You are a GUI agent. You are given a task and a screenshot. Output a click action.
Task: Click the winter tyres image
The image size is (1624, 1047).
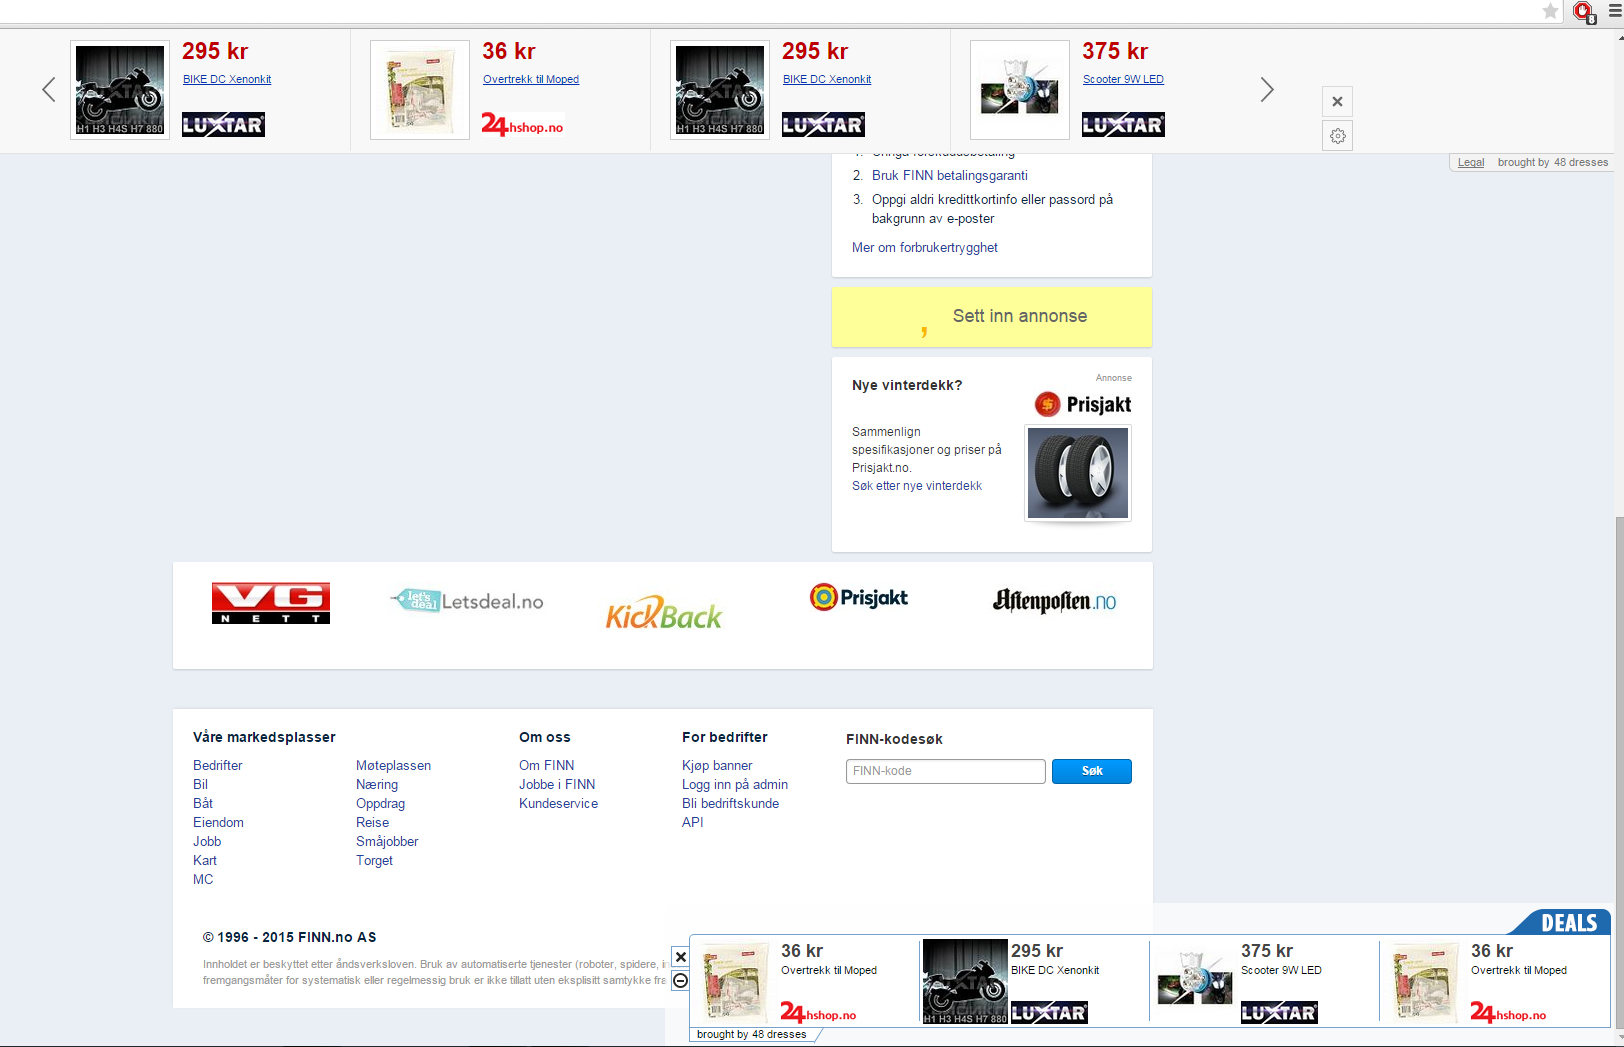coord(1078,473)
